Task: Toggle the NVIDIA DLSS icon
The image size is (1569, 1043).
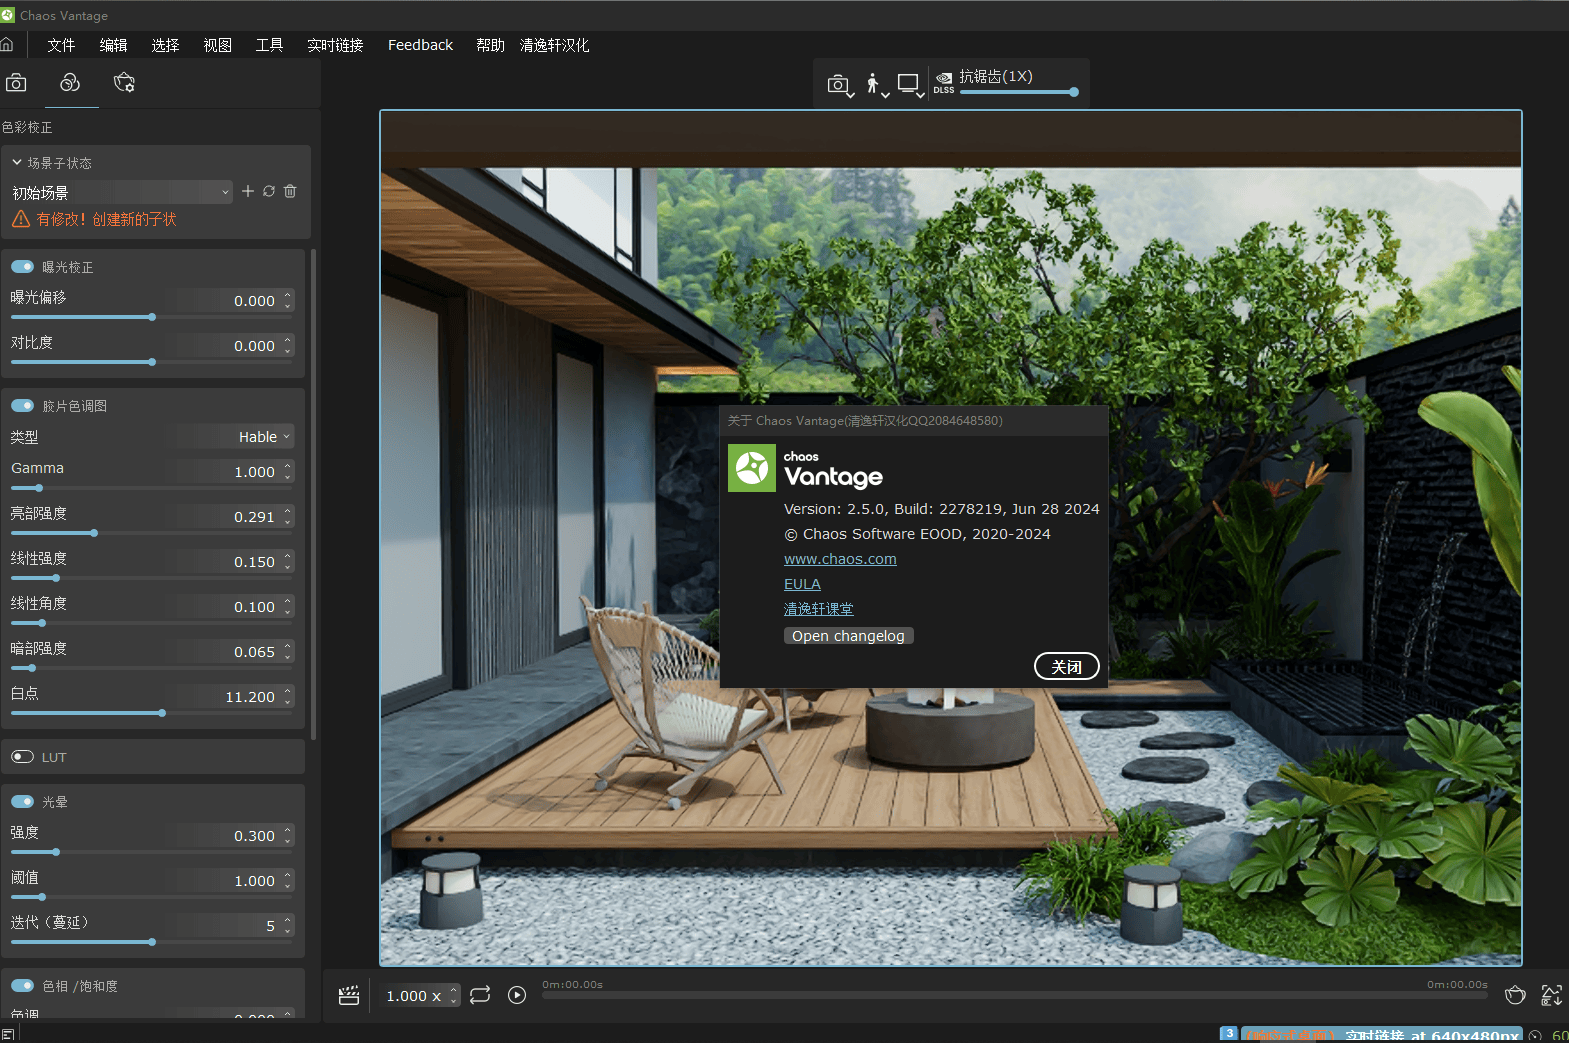Action: coord(944,83)
